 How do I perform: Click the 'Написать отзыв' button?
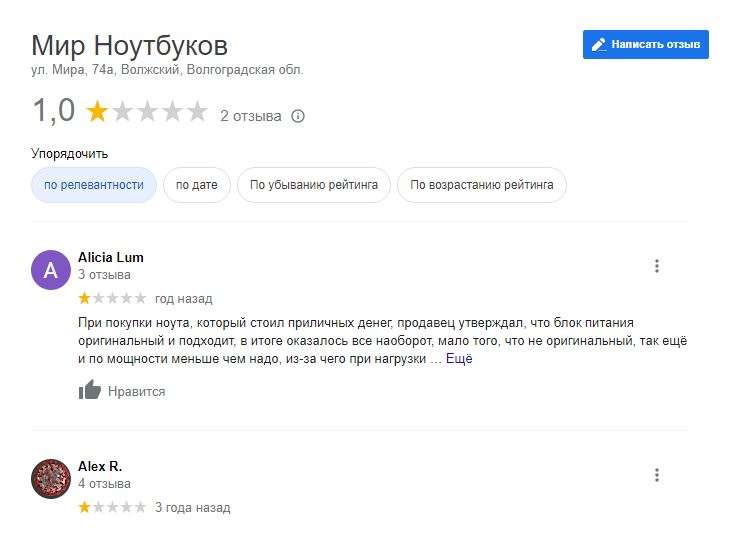tap(645, 44)
